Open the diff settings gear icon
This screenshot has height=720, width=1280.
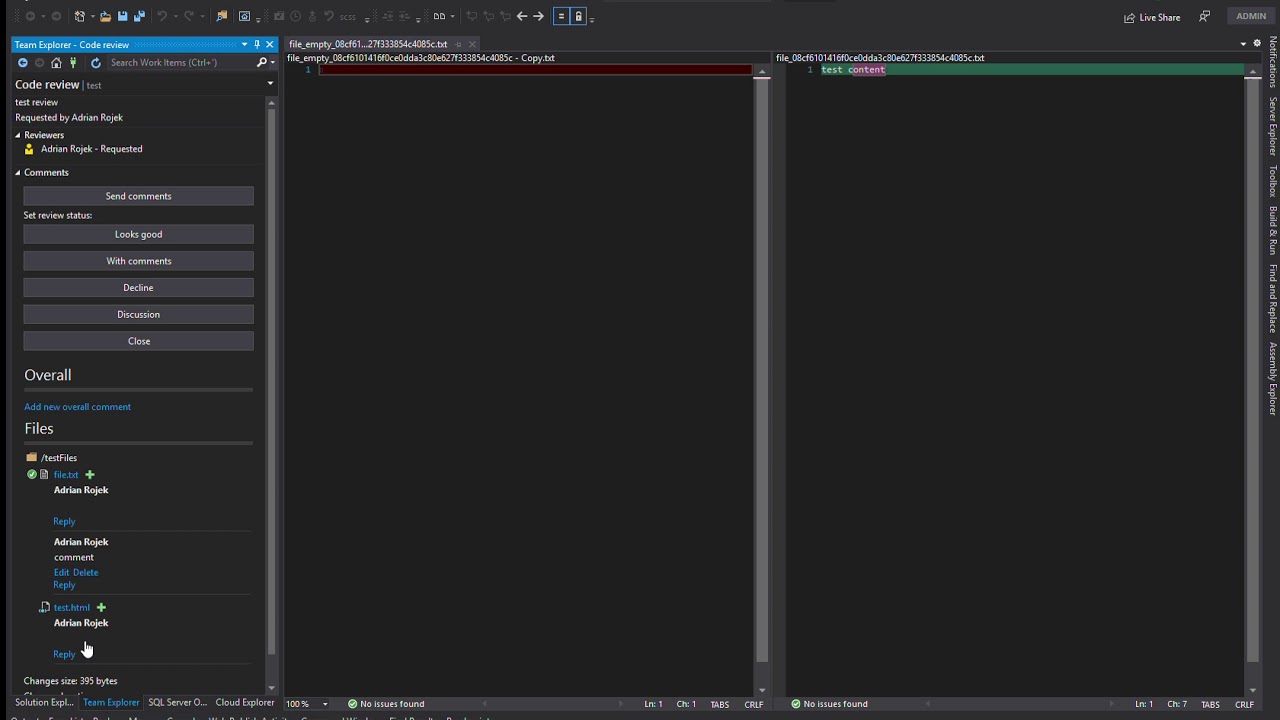[1257, 43]
